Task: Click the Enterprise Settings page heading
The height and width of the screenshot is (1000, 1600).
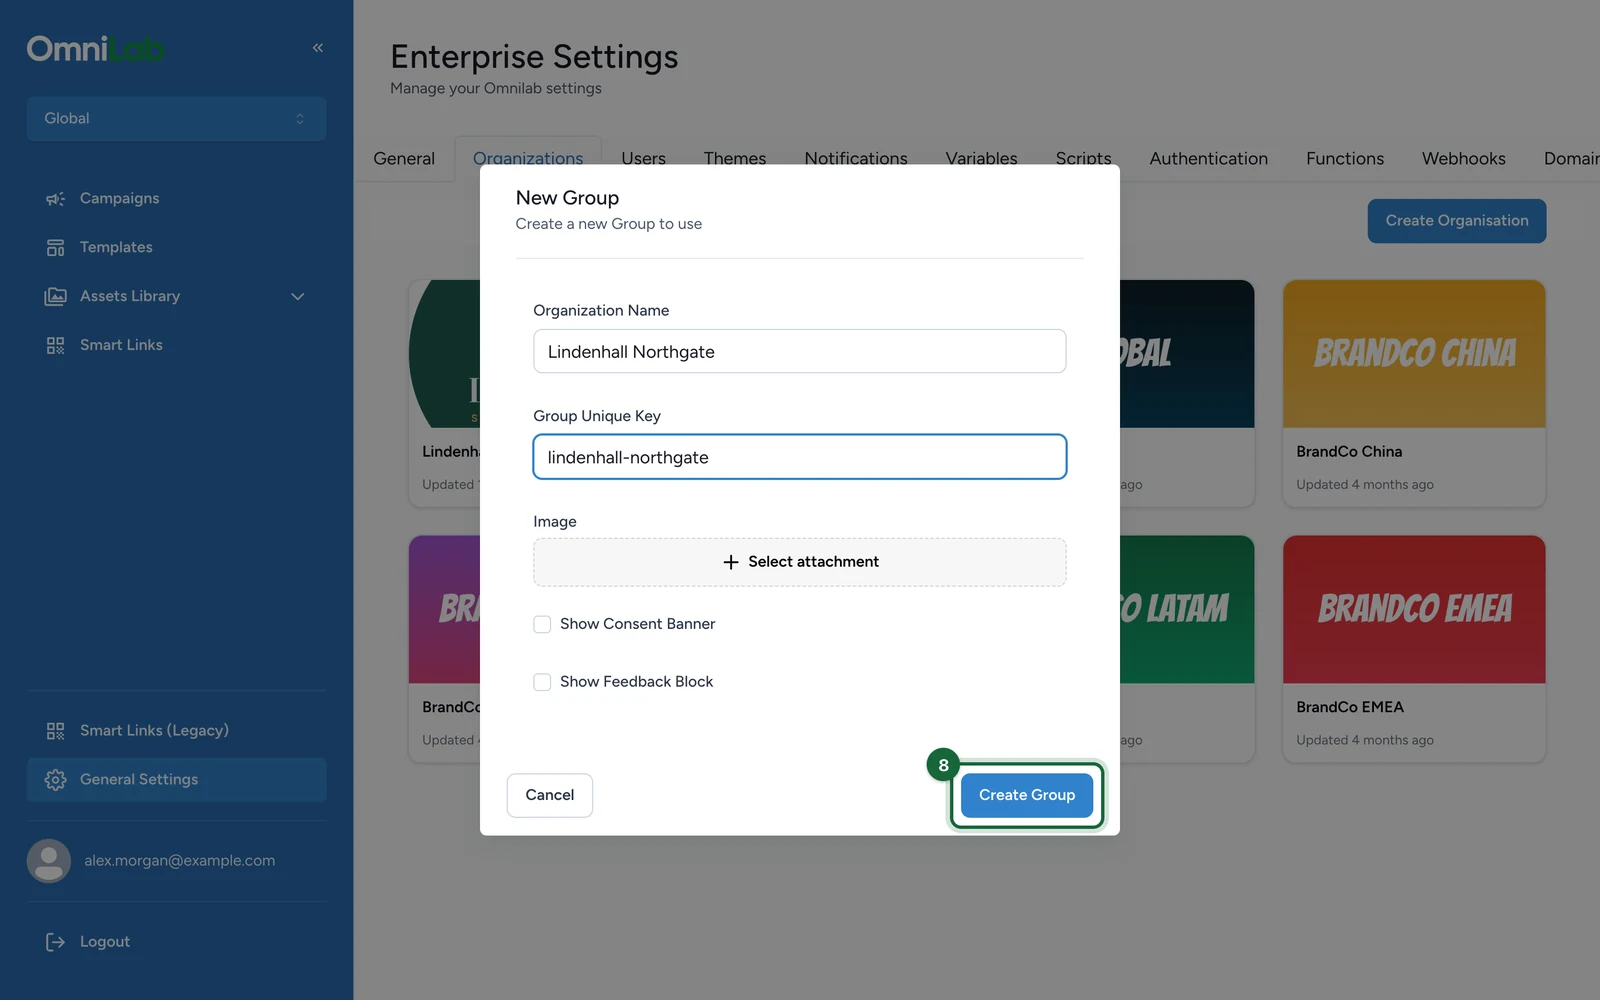Action: (x=534, y=57)
